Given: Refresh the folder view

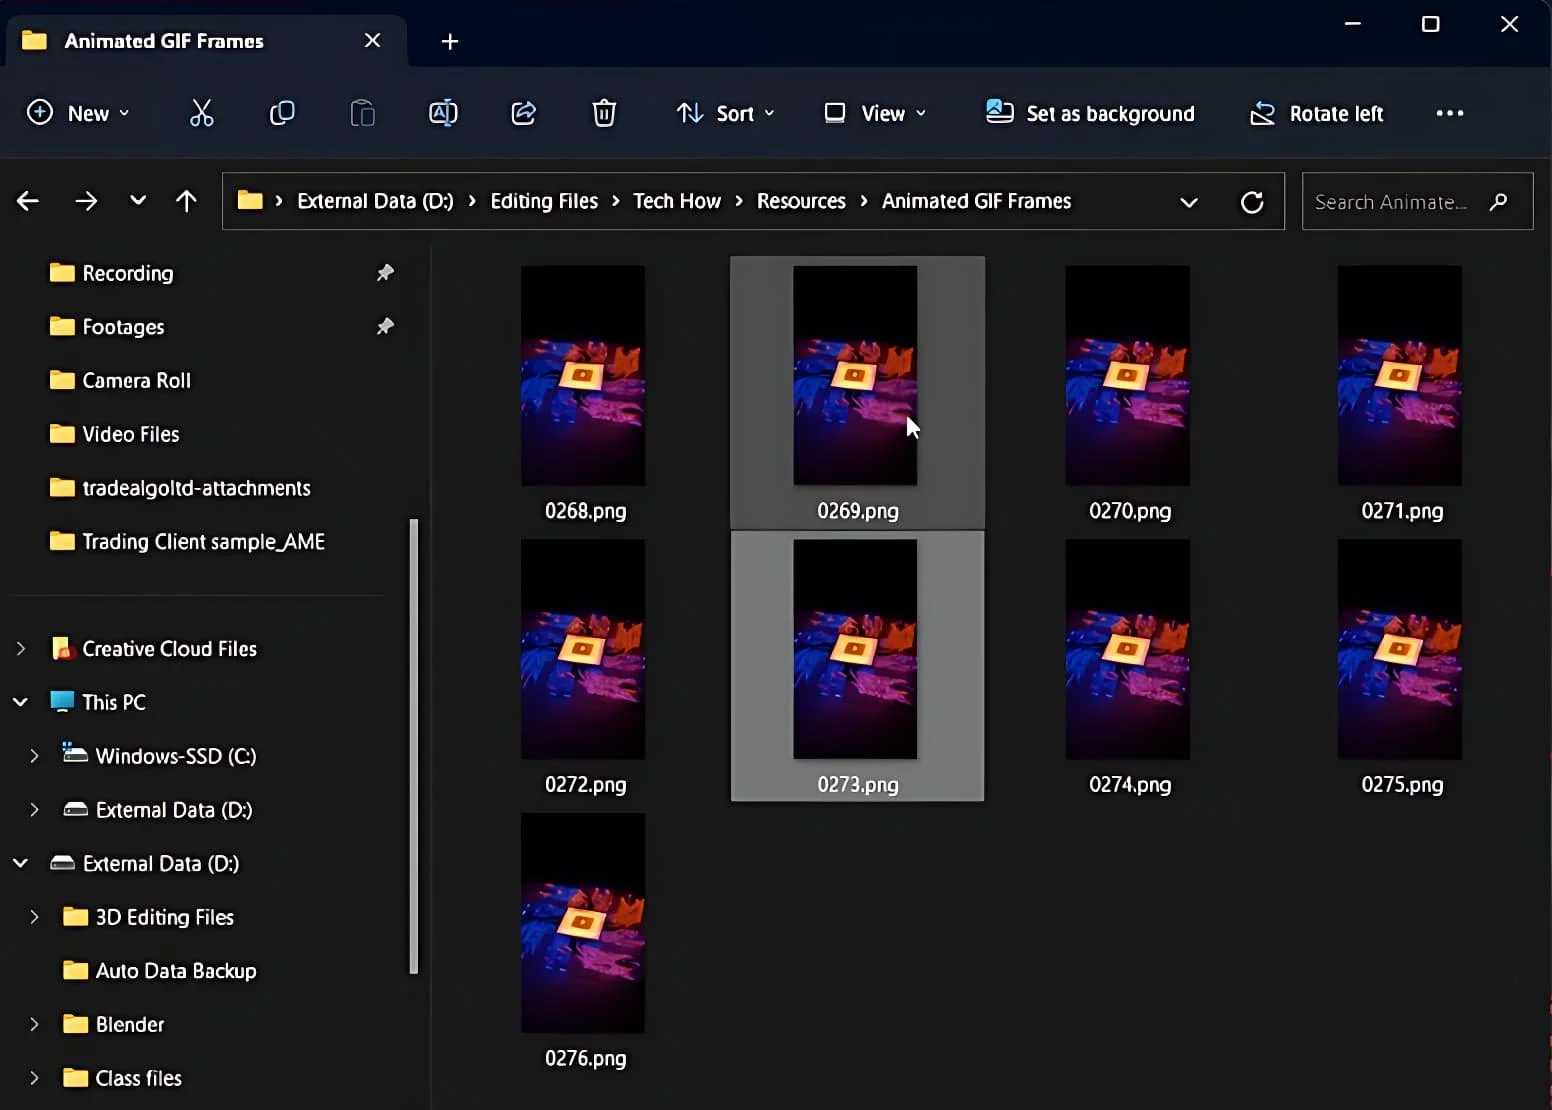Looking at the screenshot, I should (x=1252, y=202).
